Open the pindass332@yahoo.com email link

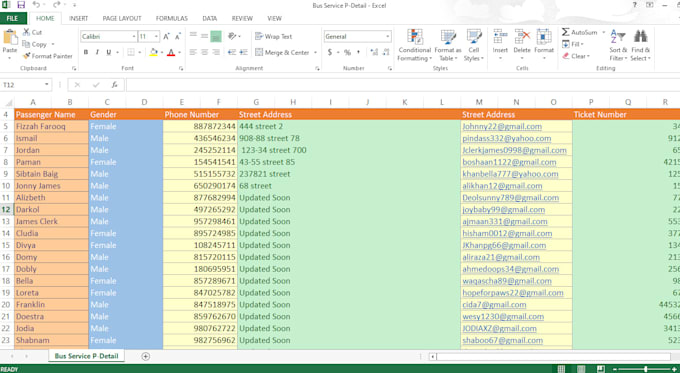[x=507, y=138]
